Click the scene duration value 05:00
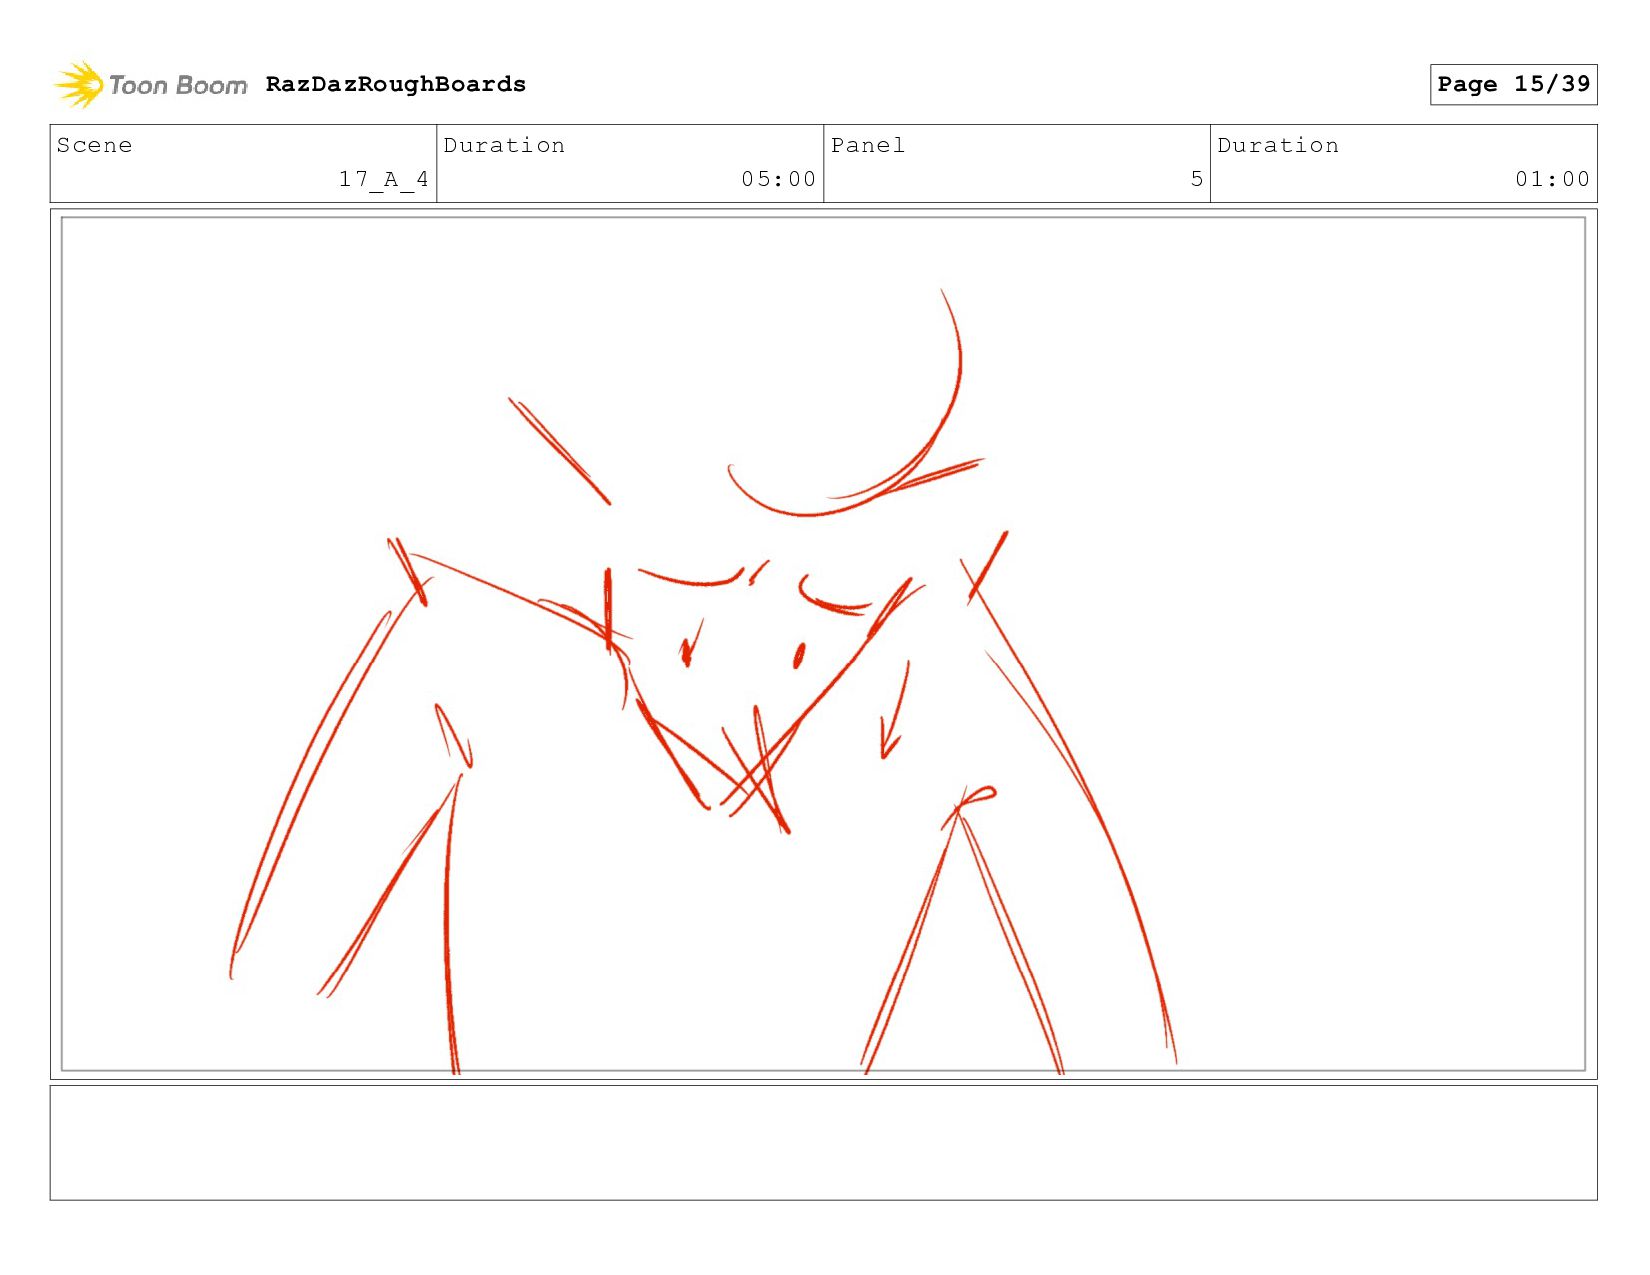The width and height of the screenshot is (1650, 1275). point(779,179)
